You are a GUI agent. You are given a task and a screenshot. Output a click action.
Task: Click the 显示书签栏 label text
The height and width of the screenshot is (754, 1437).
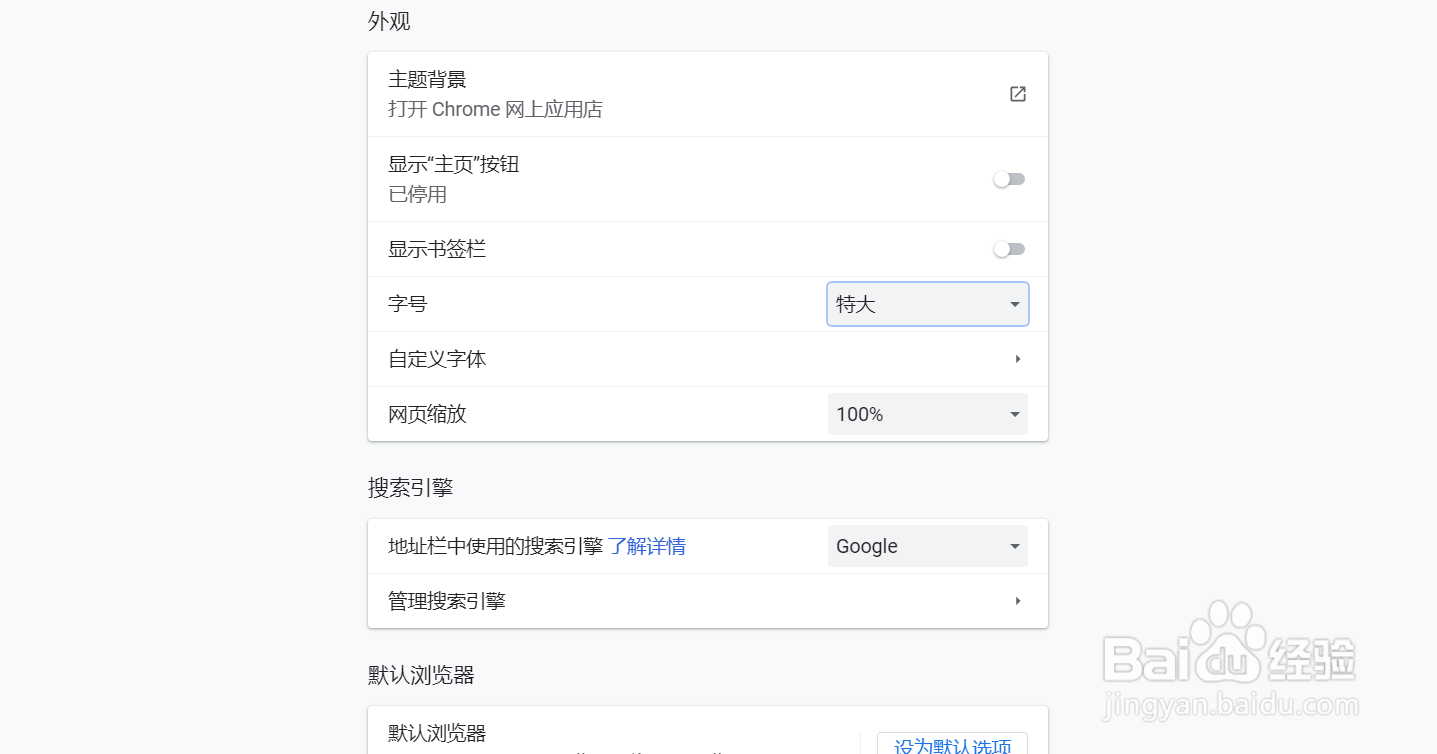pos(437,249)
